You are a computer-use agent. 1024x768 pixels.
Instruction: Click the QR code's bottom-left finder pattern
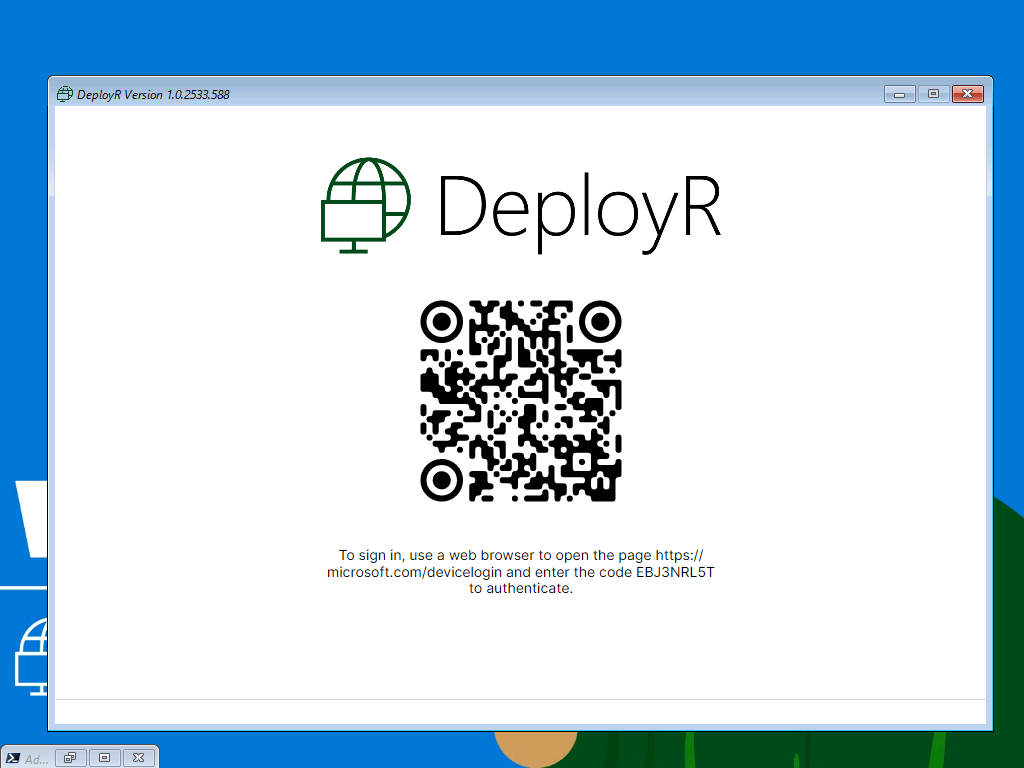pos(440,480)
